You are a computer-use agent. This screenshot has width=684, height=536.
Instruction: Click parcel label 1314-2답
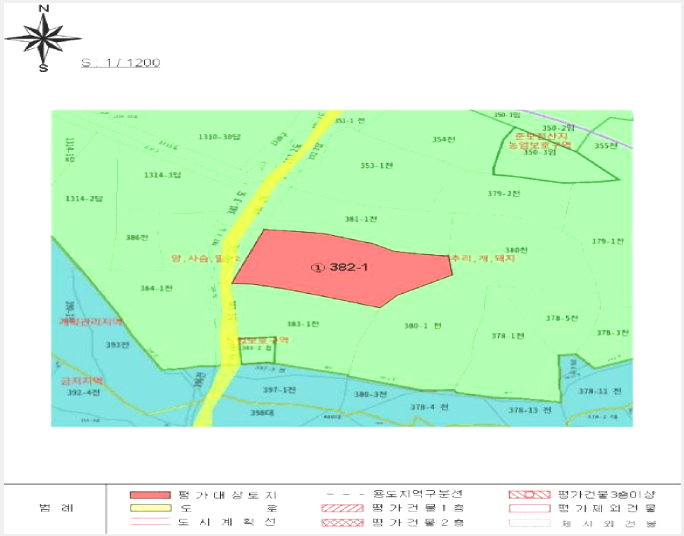[84, 199]
